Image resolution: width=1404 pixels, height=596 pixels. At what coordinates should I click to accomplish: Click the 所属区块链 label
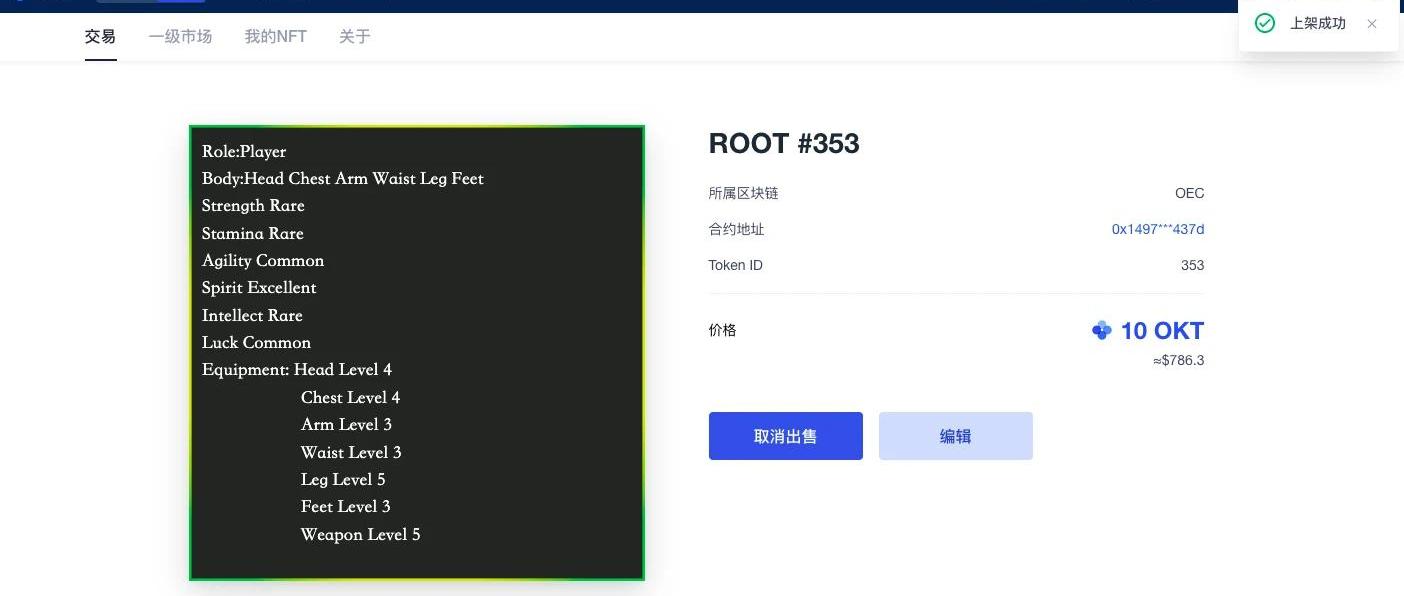tap(743, 193)
